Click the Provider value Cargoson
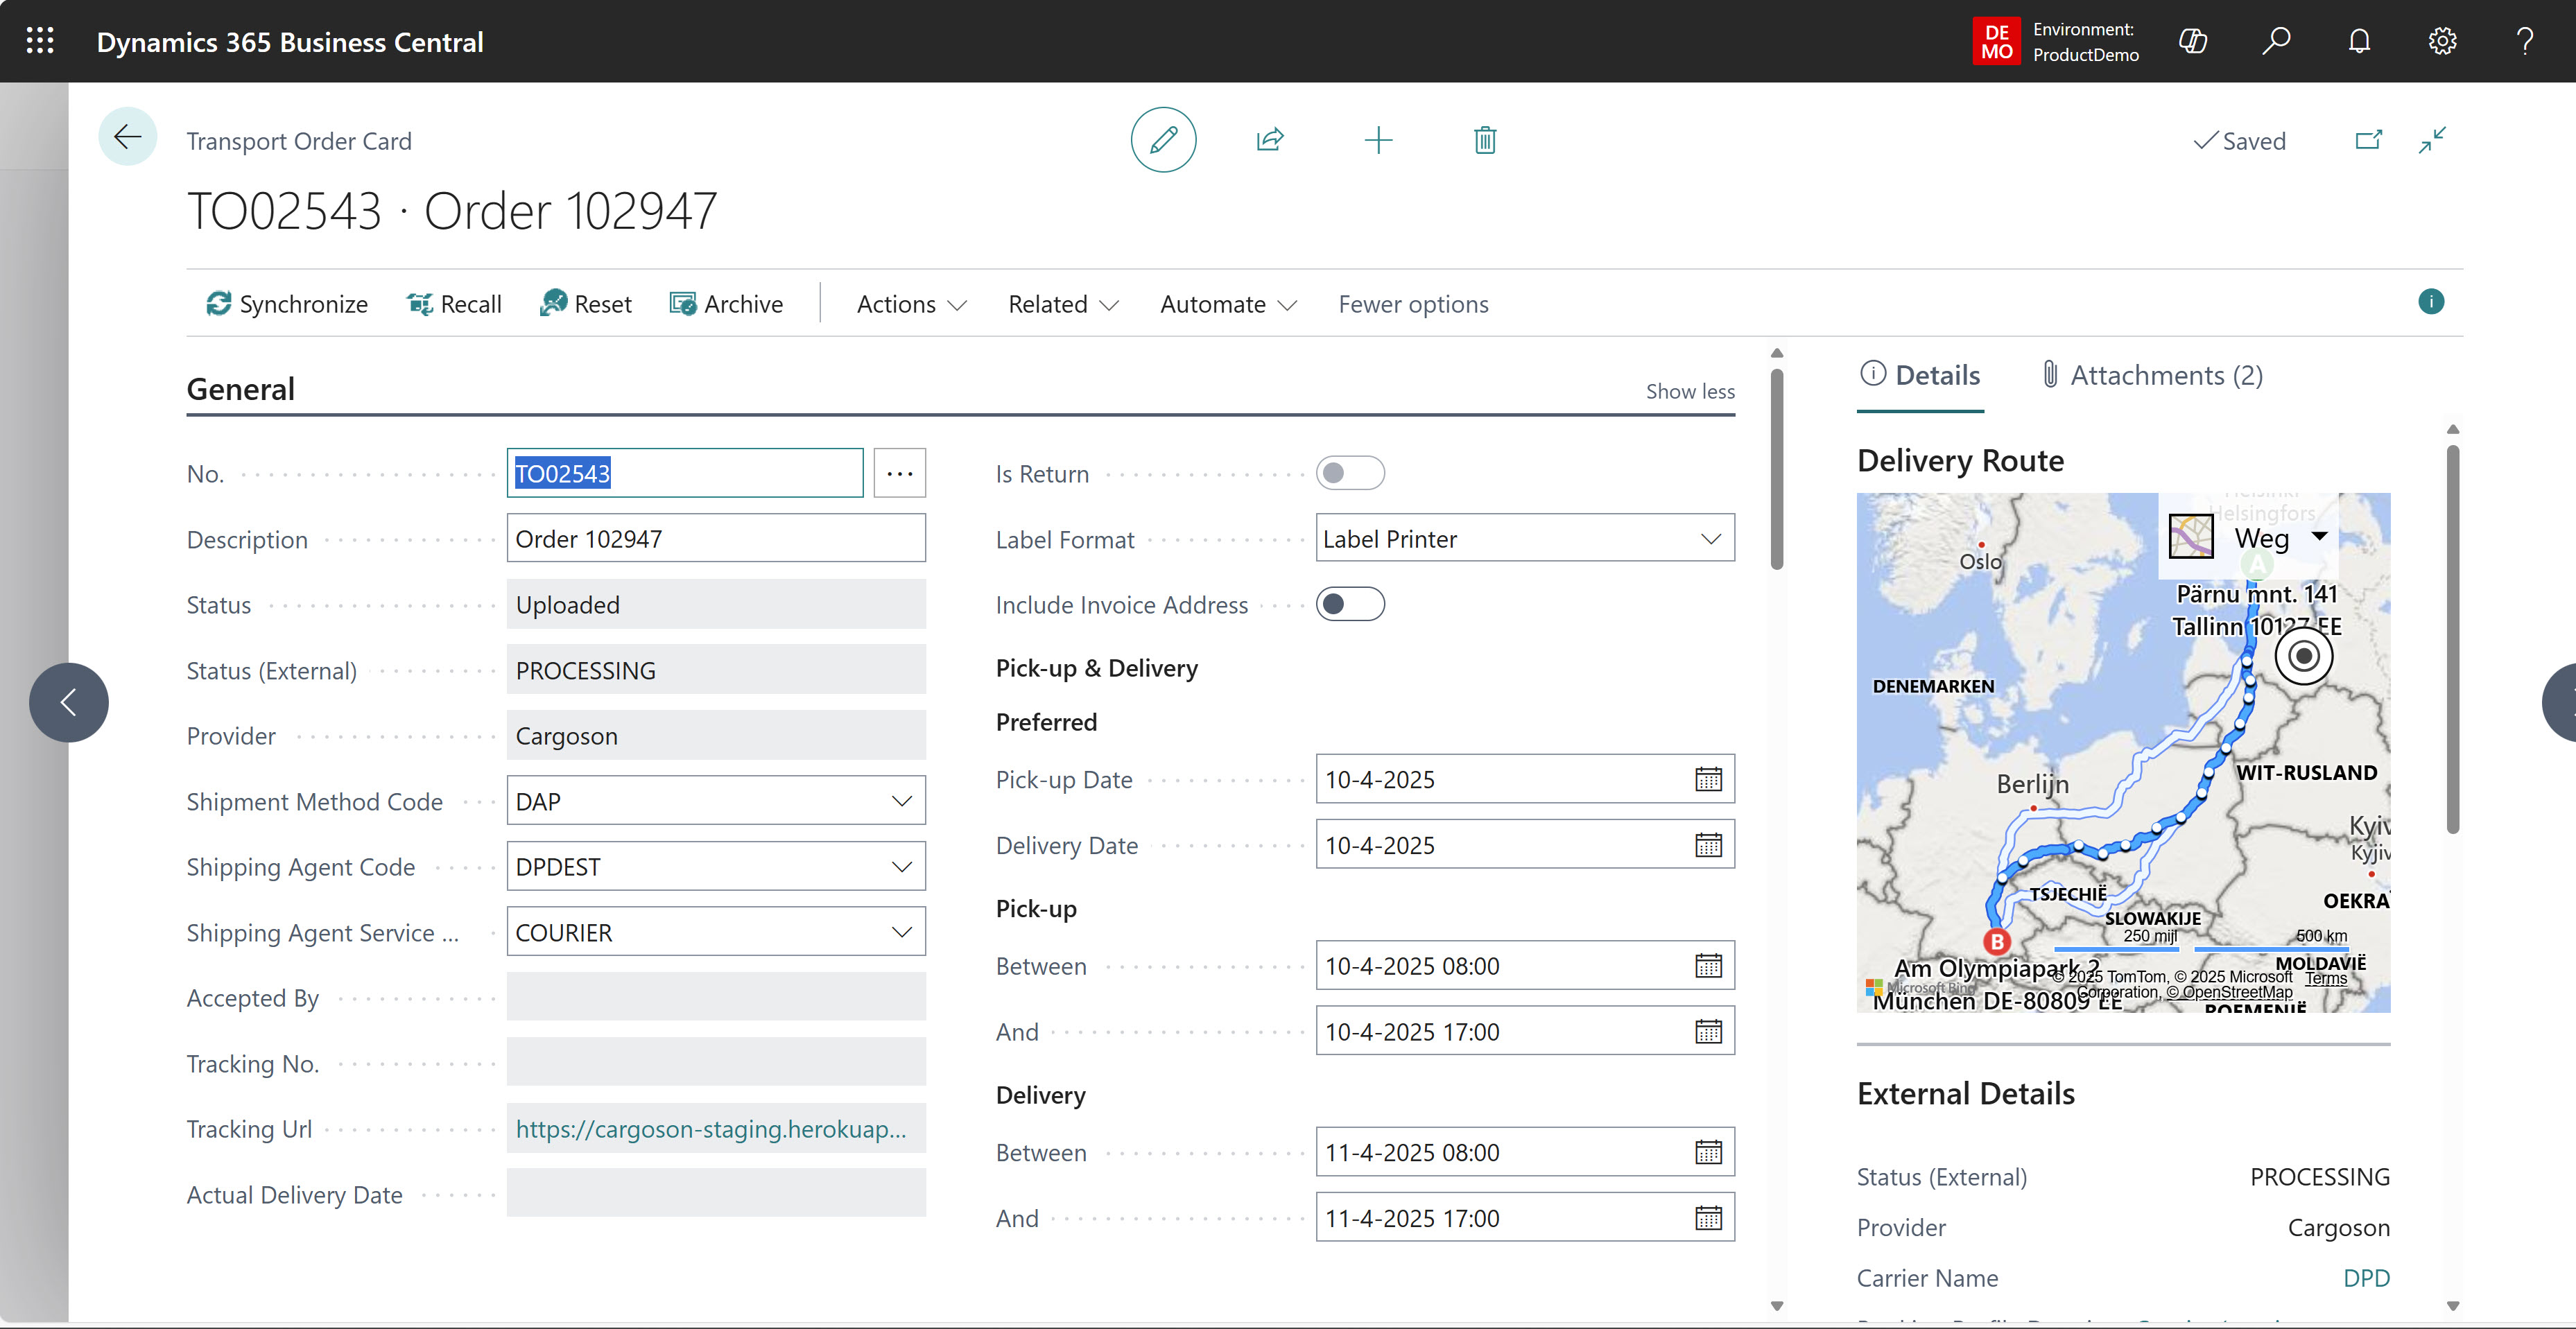2576x1329 pixels. [716, 736]
